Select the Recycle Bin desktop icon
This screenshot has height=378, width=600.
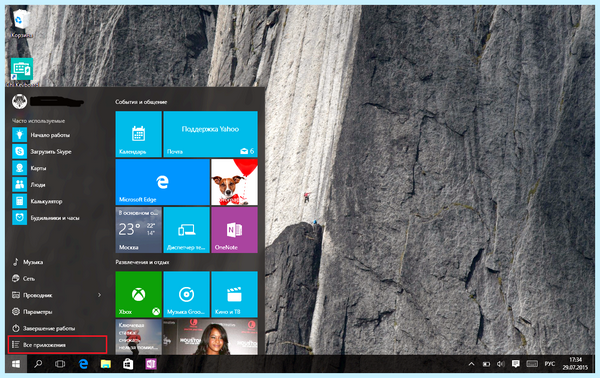coord(21,23)
